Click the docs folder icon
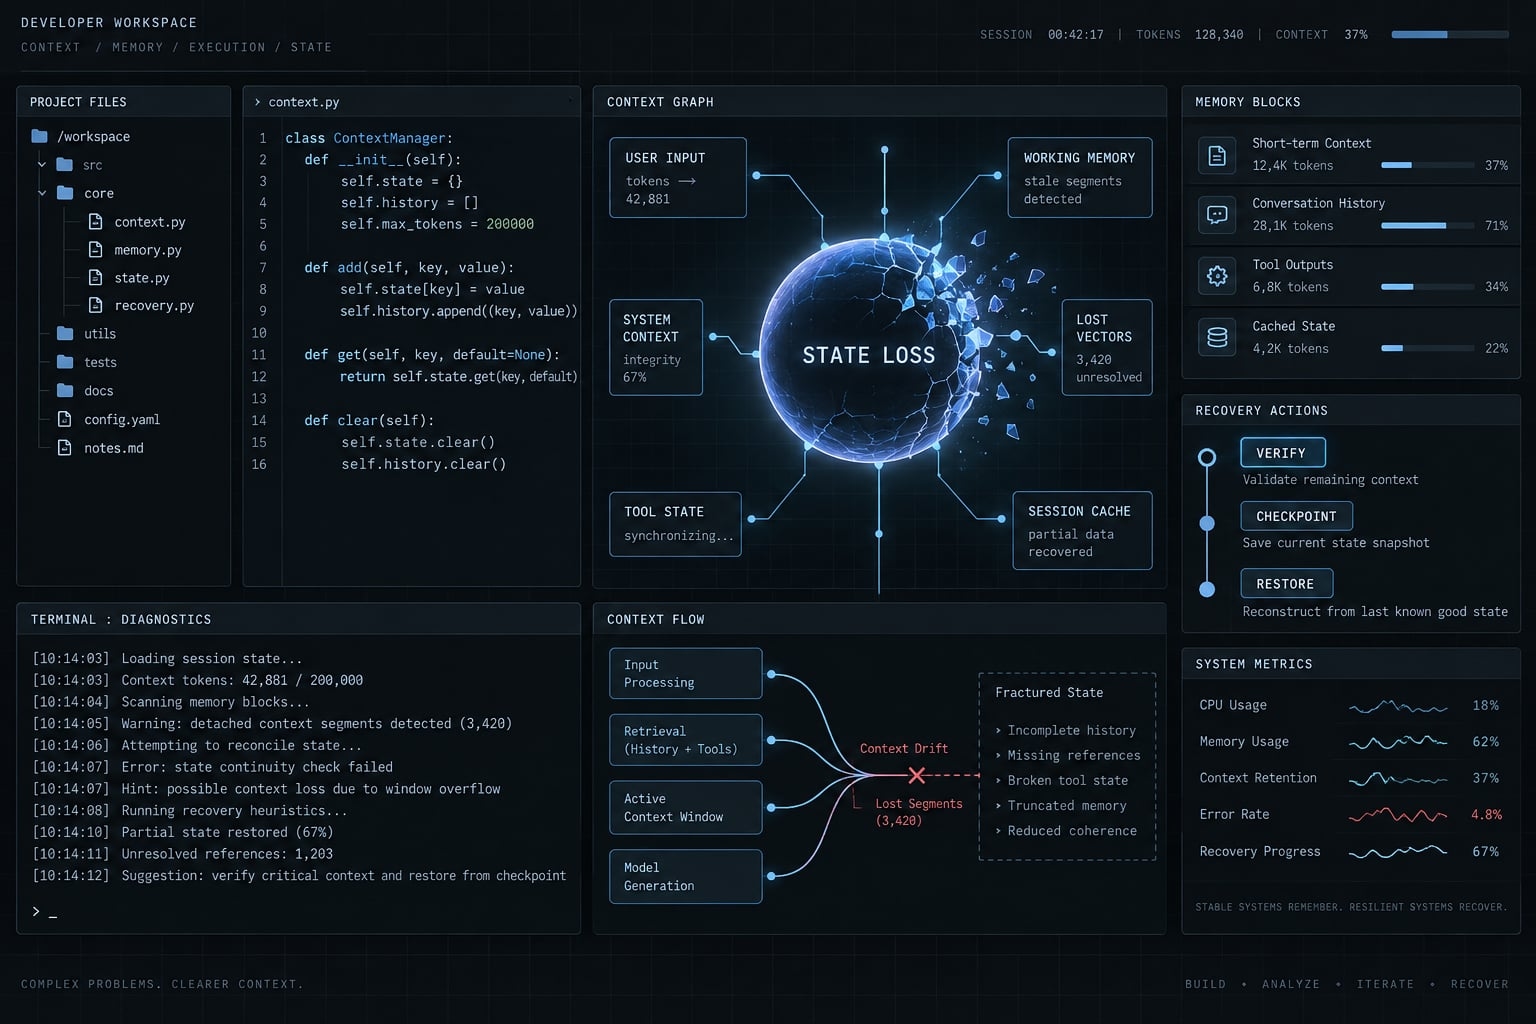Viewport: 1536px width, 1024px height. (x=65, y=390)
